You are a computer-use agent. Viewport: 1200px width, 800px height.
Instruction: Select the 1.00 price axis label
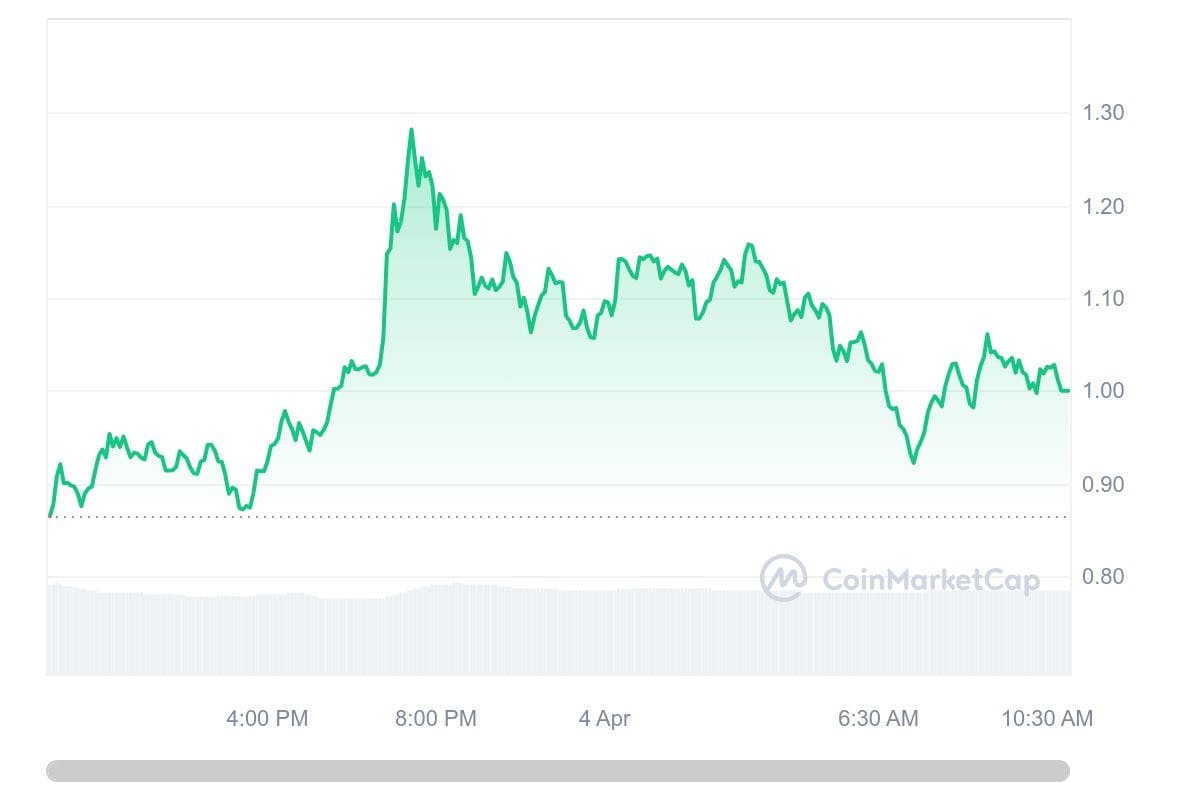[x=1103, y=391]
